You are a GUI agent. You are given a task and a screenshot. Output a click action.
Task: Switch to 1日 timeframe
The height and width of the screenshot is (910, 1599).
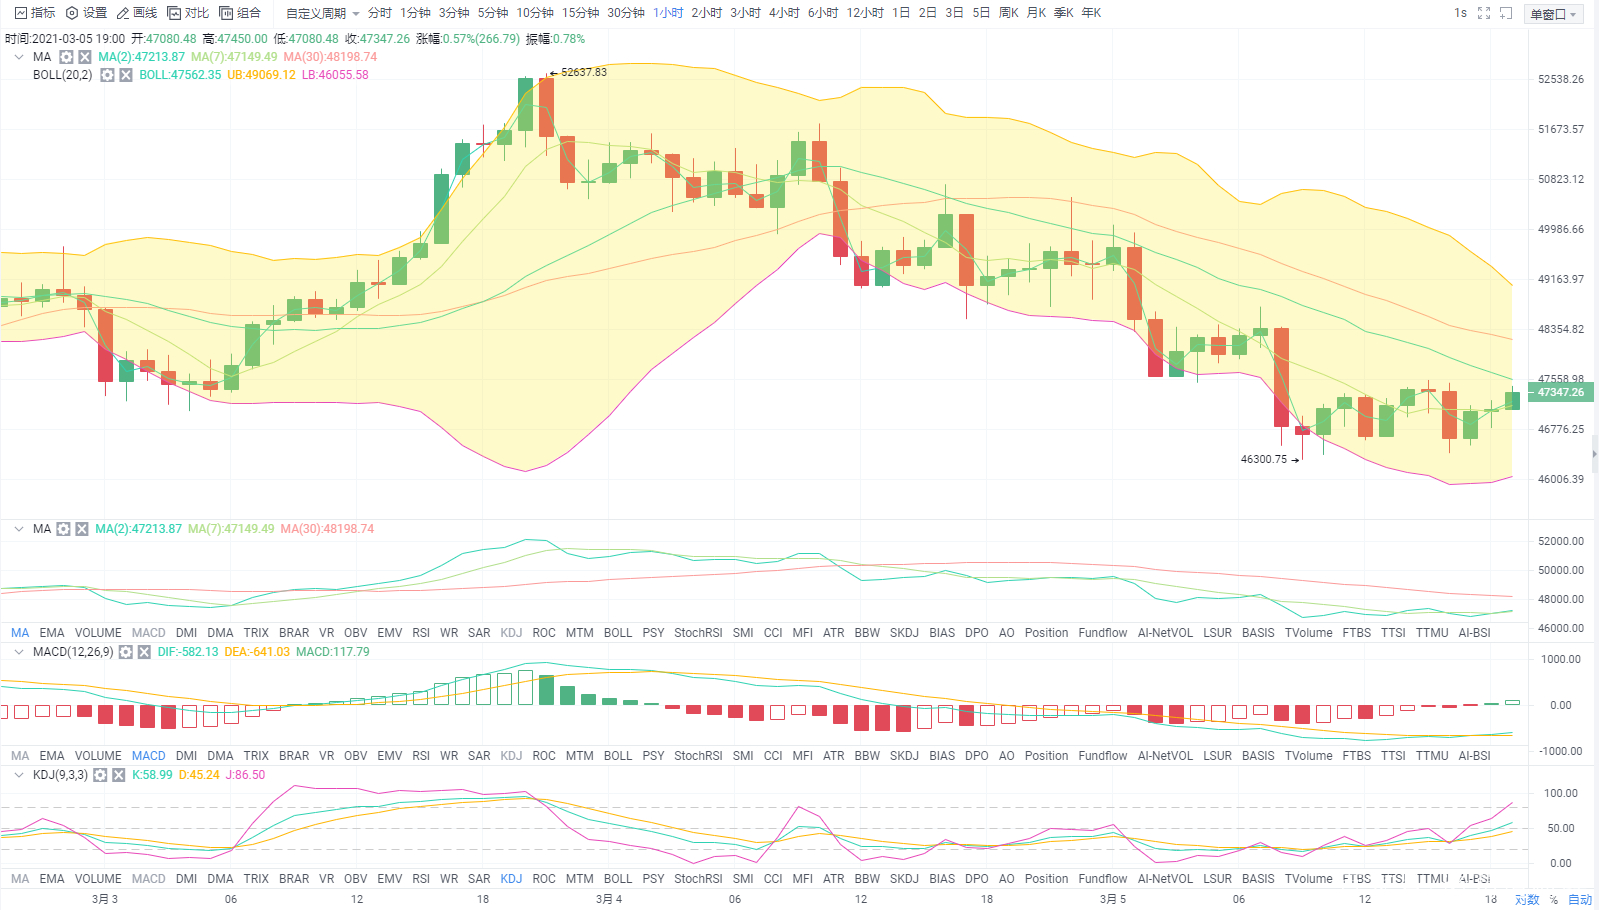point(901,13)
